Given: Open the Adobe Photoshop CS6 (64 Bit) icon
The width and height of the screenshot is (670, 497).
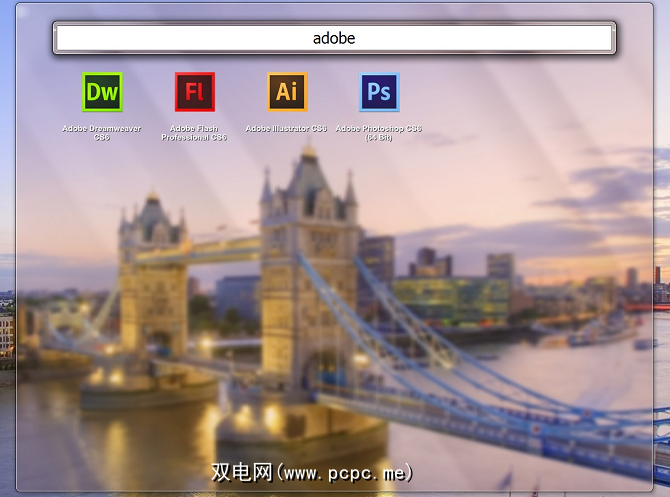Looking at the screenshot, I should pos(379,92).
